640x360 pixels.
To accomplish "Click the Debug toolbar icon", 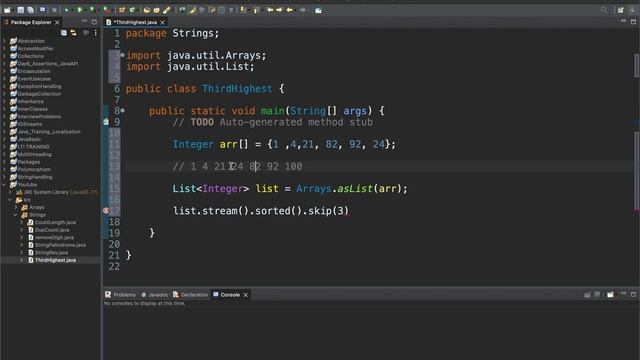I will pos(67,10).
